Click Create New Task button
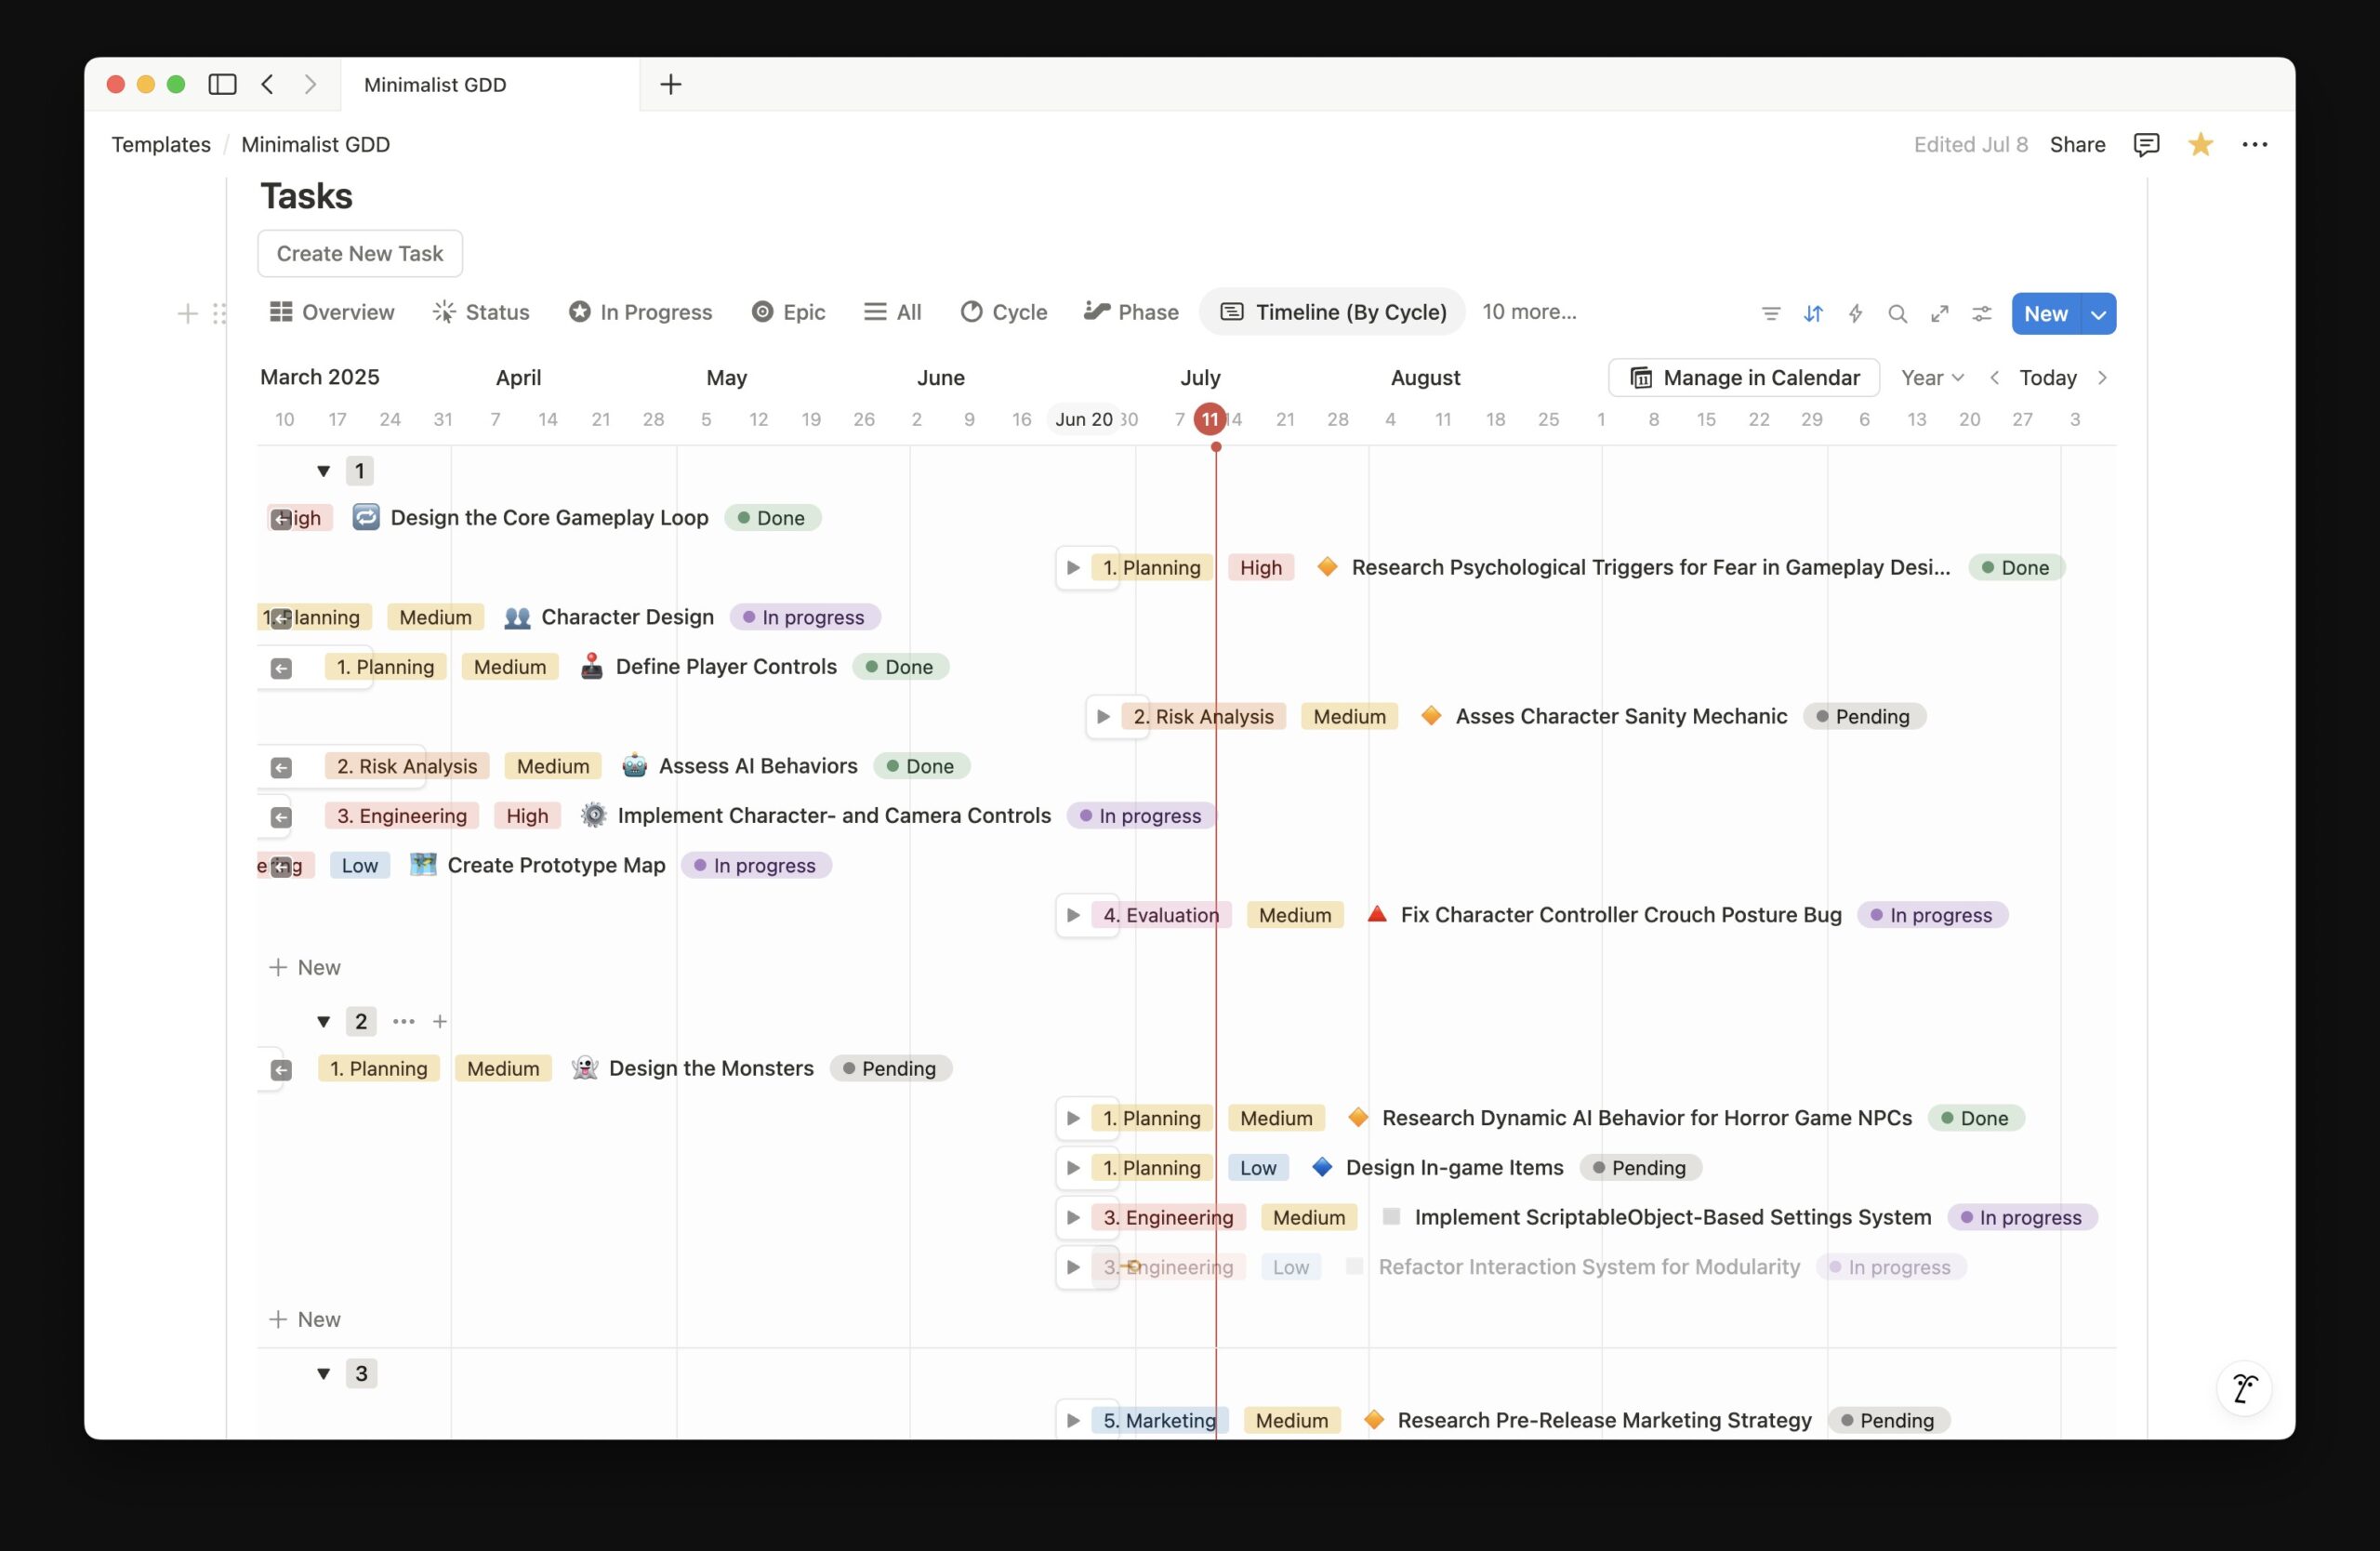2380x1551 pixels. pyautogui.click(x=360, y=253)
